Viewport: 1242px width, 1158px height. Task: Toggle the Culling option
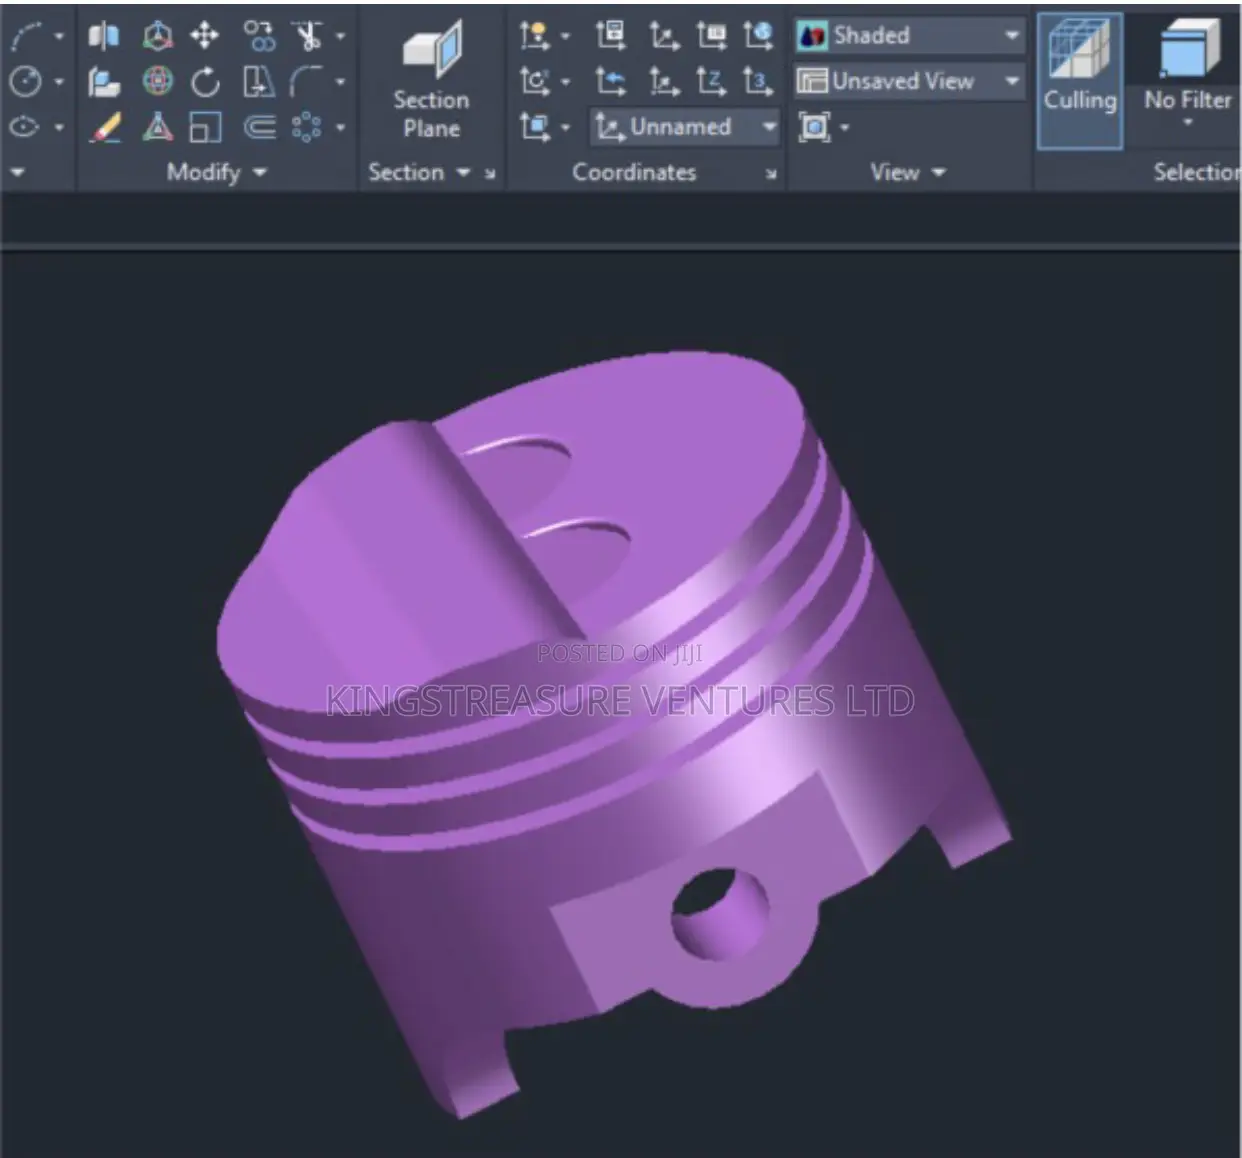[1080, 80]
